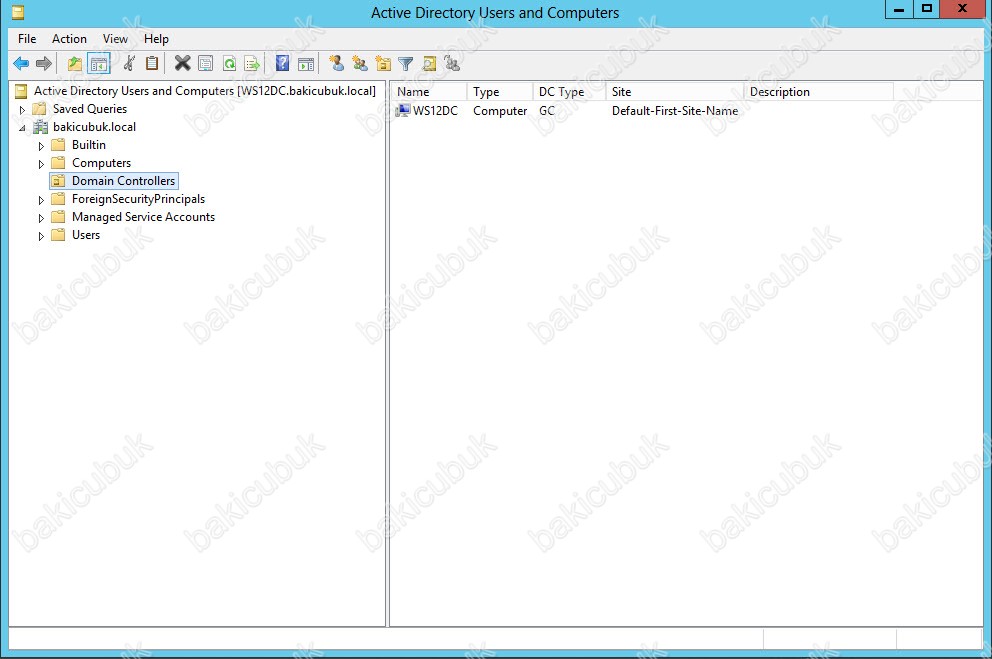
Task: Expand the Users container
Action: (x=41, y=236)
